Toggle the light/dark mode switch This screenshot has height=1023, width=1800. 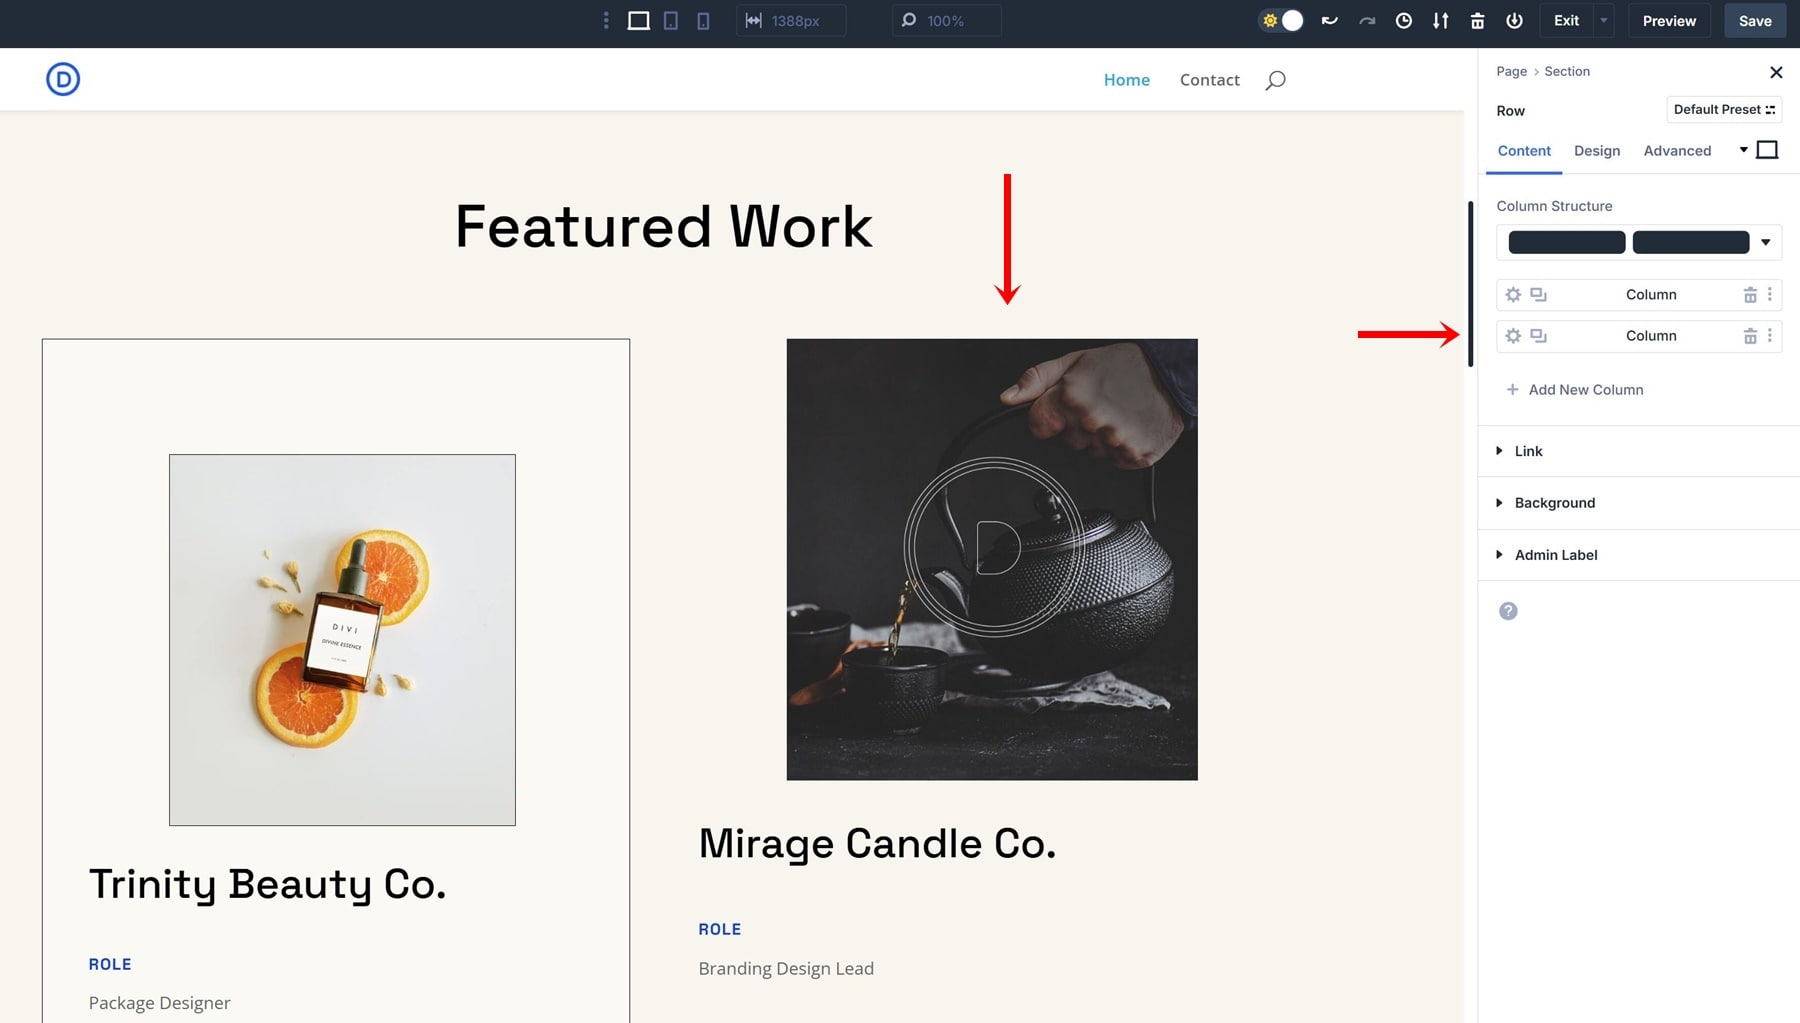click(x=1281, y=21)
